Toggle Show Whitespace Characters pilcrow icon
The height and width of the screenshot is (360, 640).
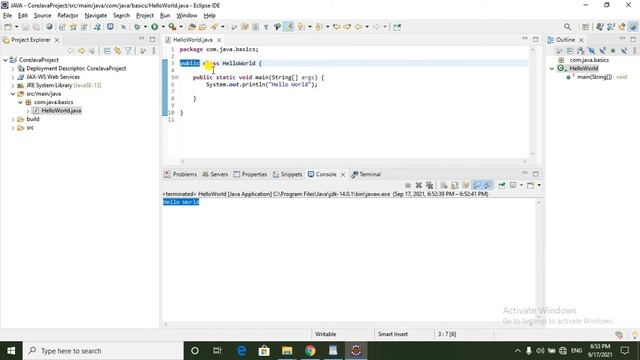[266, 27]
